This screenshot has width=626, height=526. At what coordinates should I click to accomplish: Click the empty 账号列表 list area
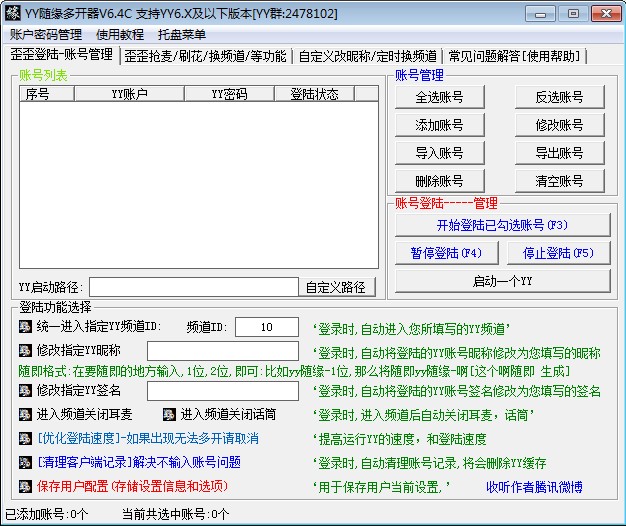(x=199, y=184)
